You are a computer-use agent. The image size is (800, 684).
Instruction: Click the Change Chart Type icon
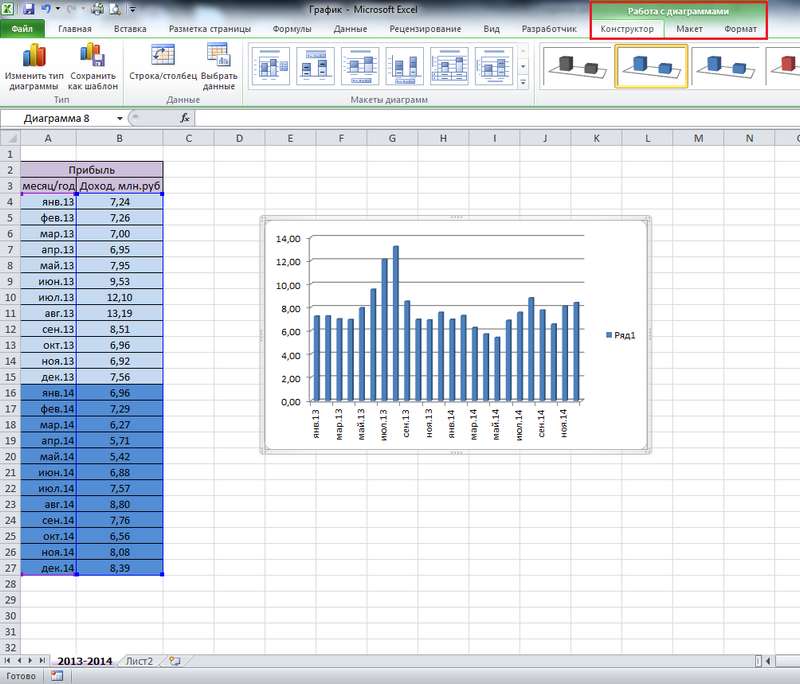click(34, 55)
